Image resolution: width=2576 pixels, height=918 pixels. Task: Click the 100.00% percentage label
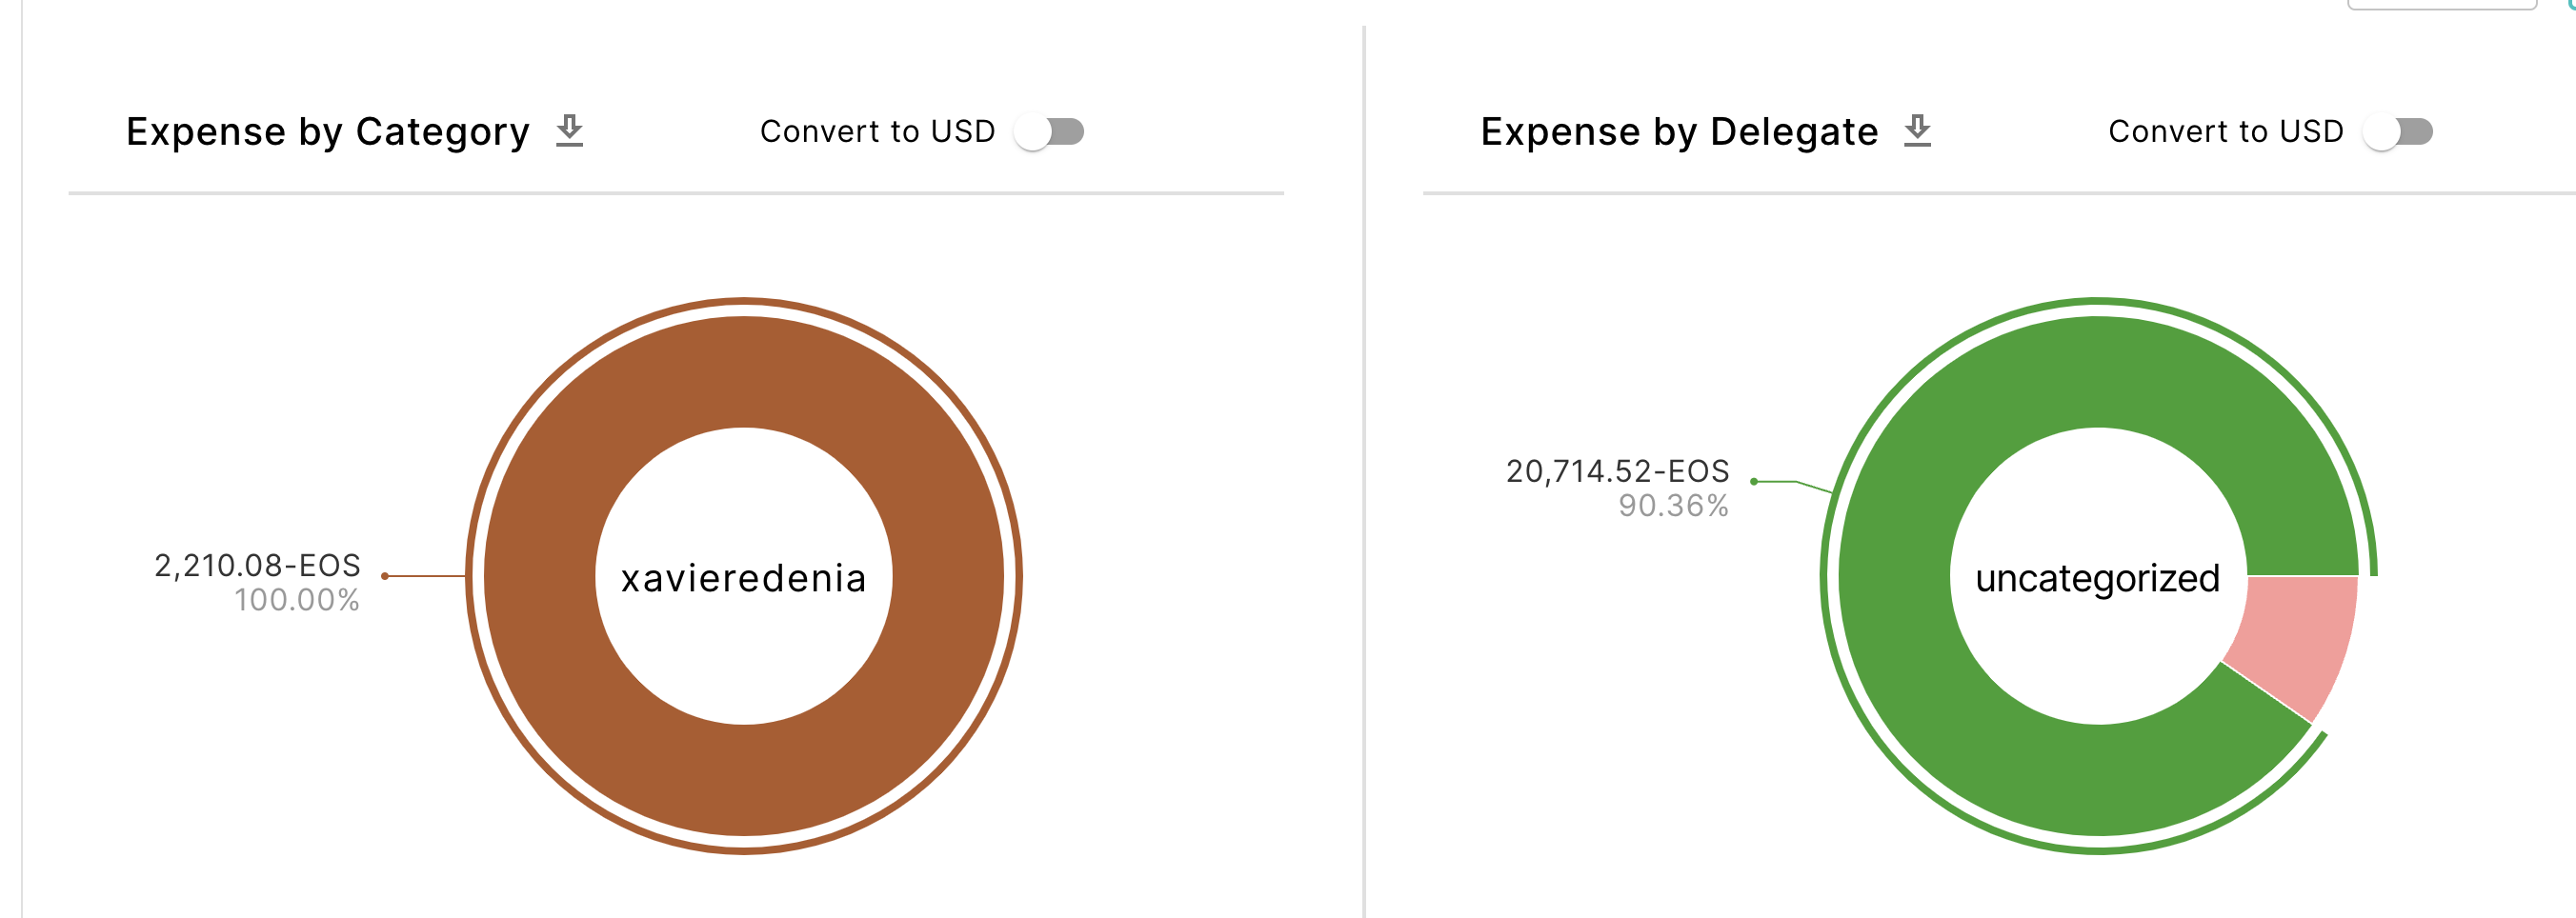(x=298, y=600)
